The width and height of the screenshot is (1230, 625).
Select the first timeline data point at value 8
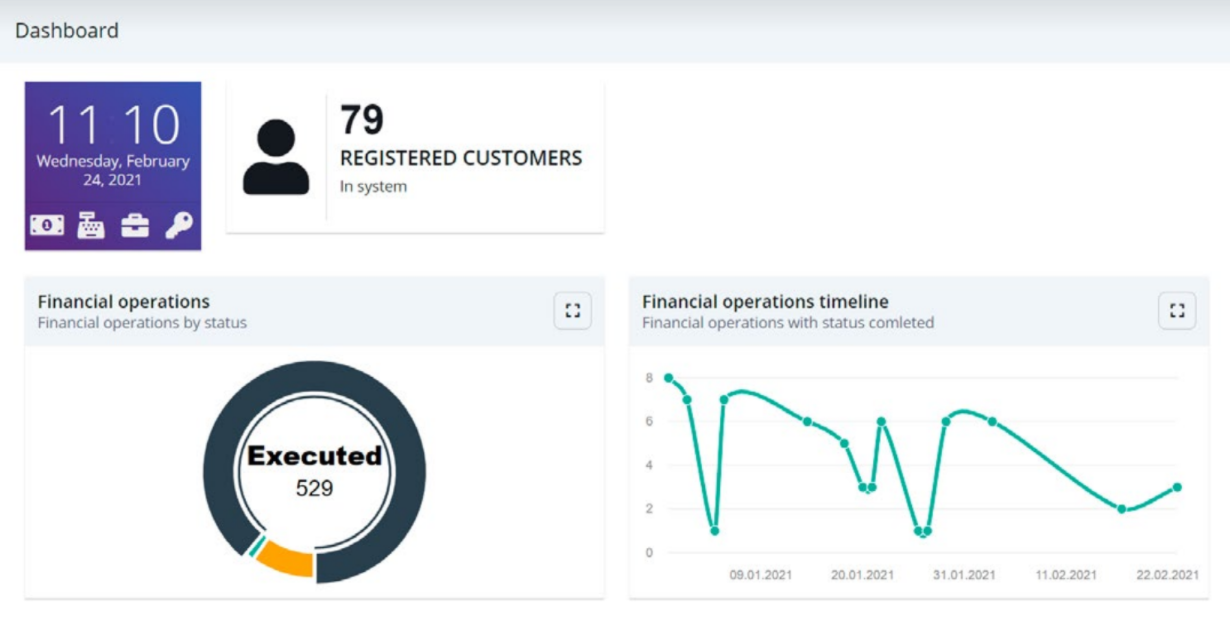(x=668, y=378)
